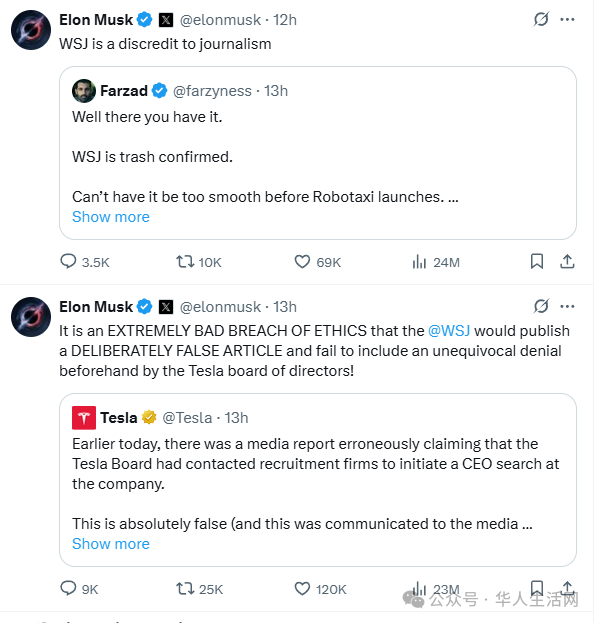Share the first Elon Musk tweet
This screenshot has height=623, width=598.
[567, 261]
